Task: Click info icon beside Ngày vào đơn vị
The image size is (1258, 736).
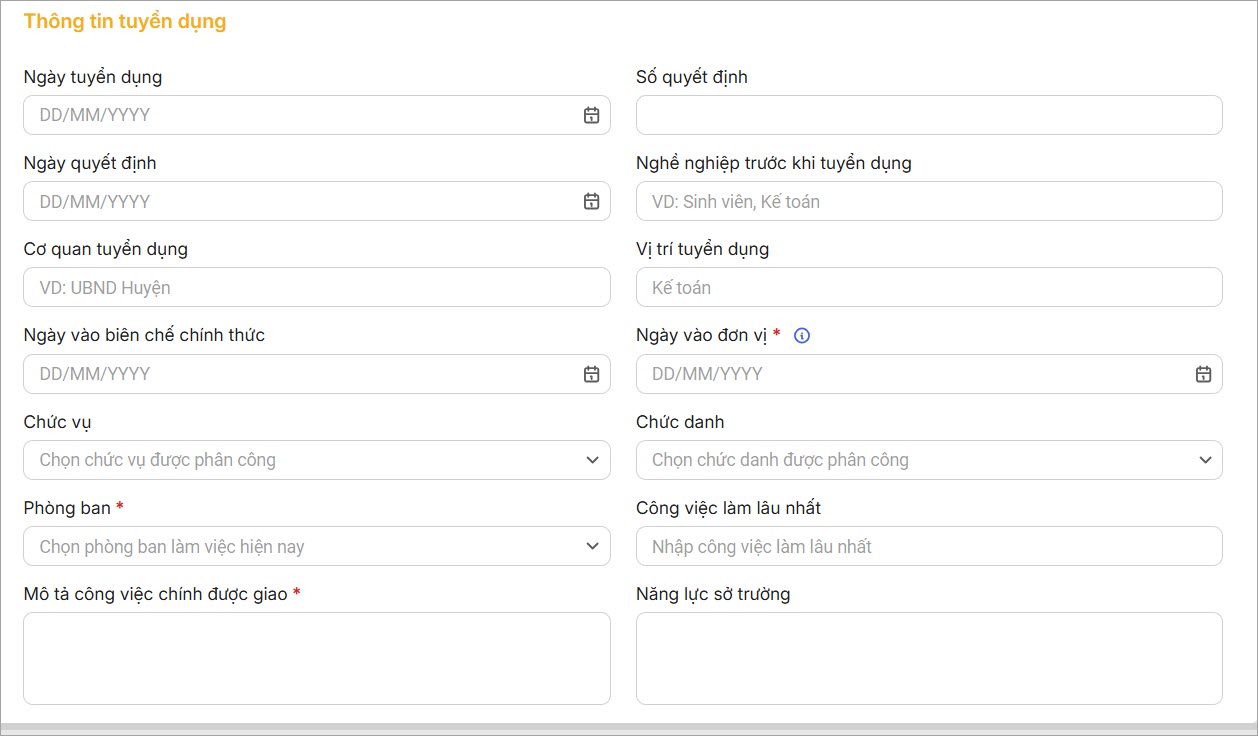Action: click(x=801, y=336)
